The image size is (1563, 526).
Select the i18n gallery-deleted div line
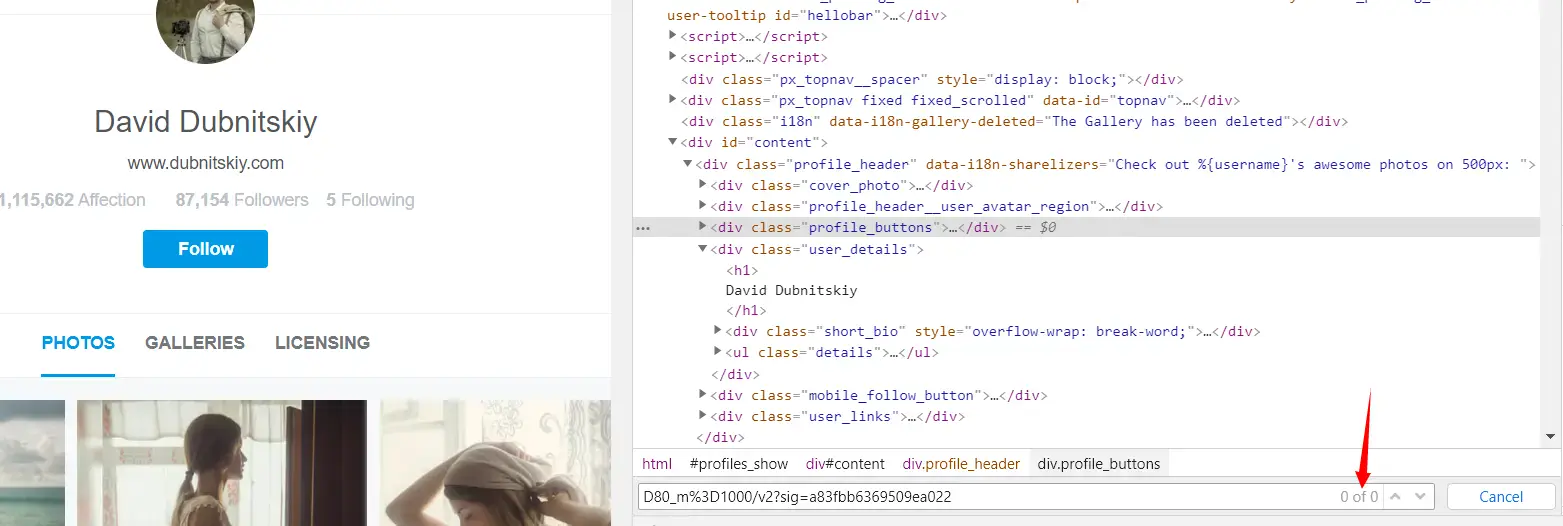[1014, 122]
